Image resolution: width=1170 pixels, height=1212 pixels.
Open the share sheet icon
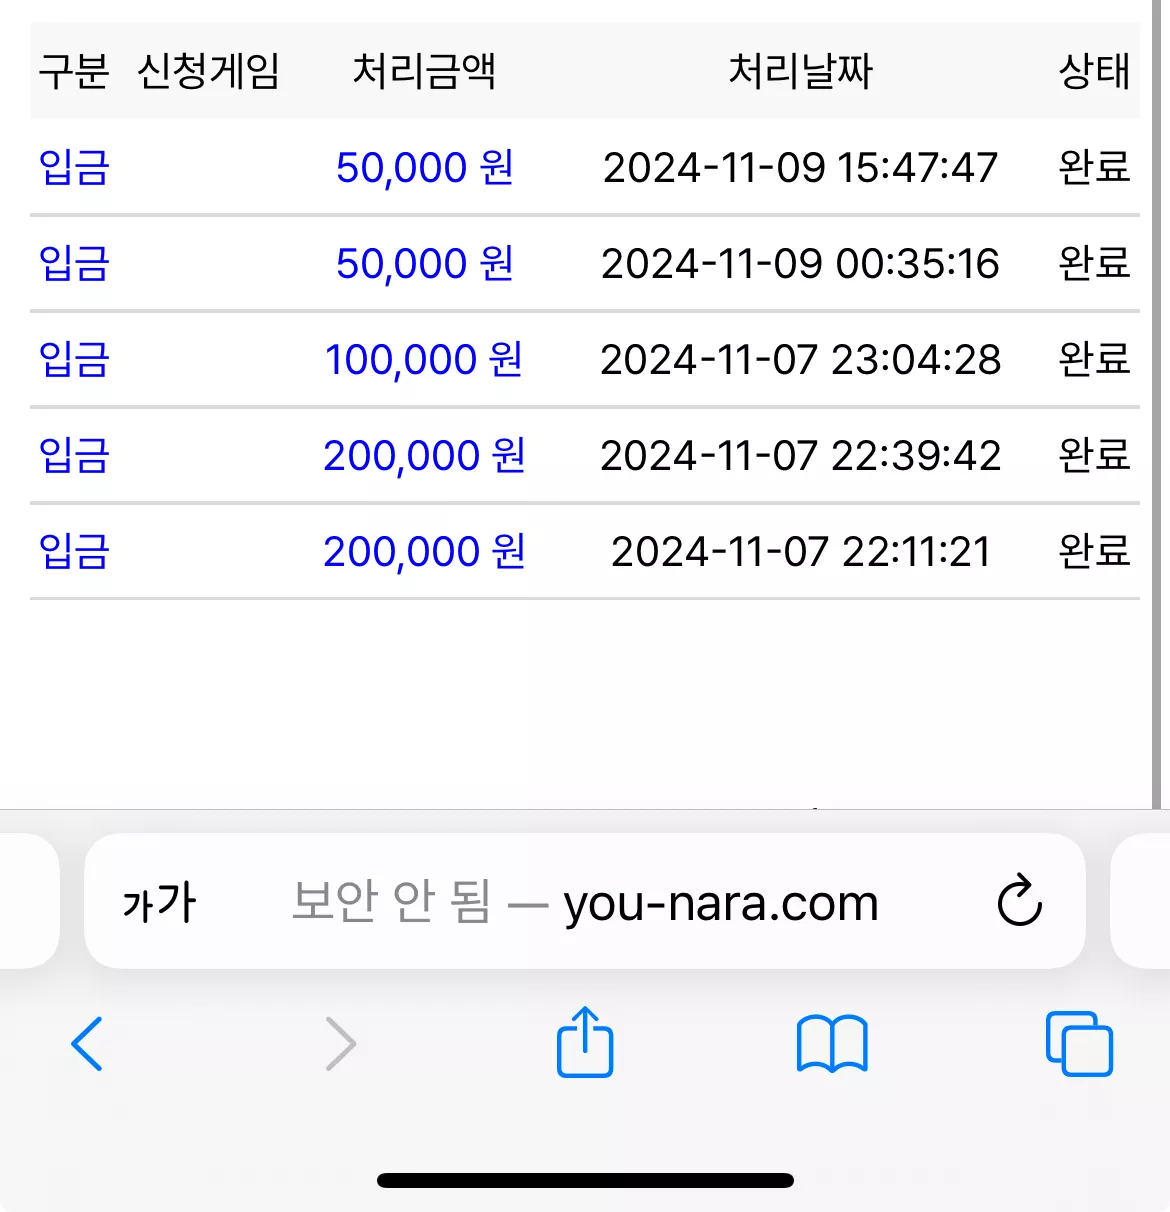click(585, 1042)
